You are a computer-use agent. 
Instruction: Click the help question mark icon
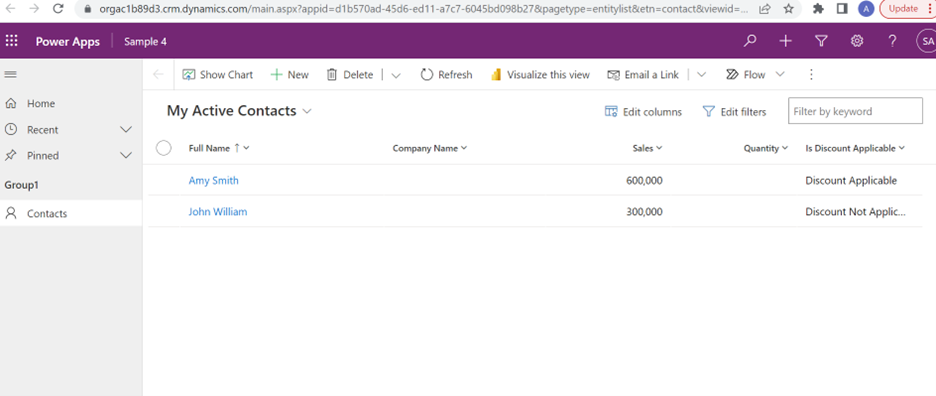pyautogui.click(x=892, y=41)
